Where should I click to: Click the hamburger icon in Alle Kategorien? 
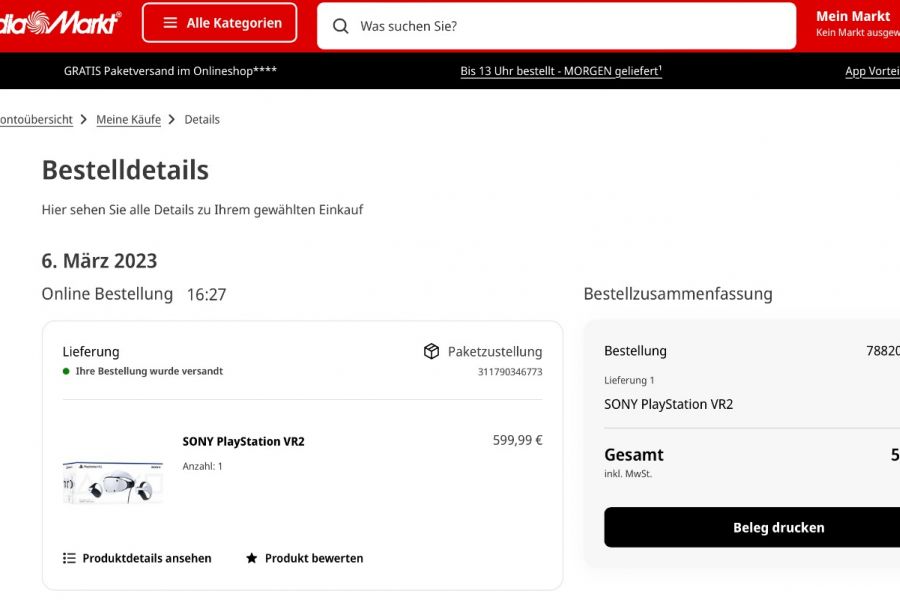[x=170, y=23]
